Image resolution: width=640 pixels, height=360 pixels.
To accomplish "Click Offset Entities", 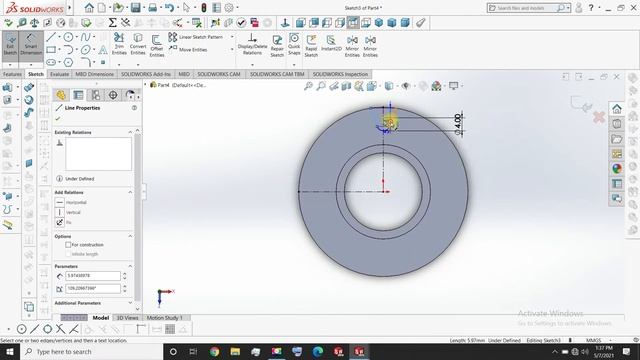I will [156, 45].
